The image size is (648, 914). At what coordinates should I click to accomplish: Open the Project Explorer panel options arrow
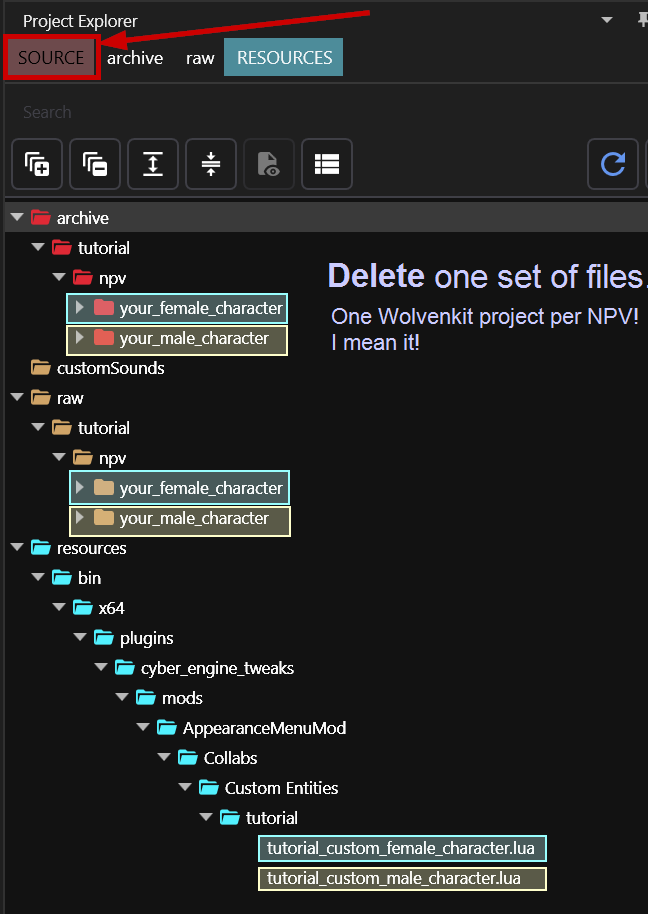[x=606, y=20]
